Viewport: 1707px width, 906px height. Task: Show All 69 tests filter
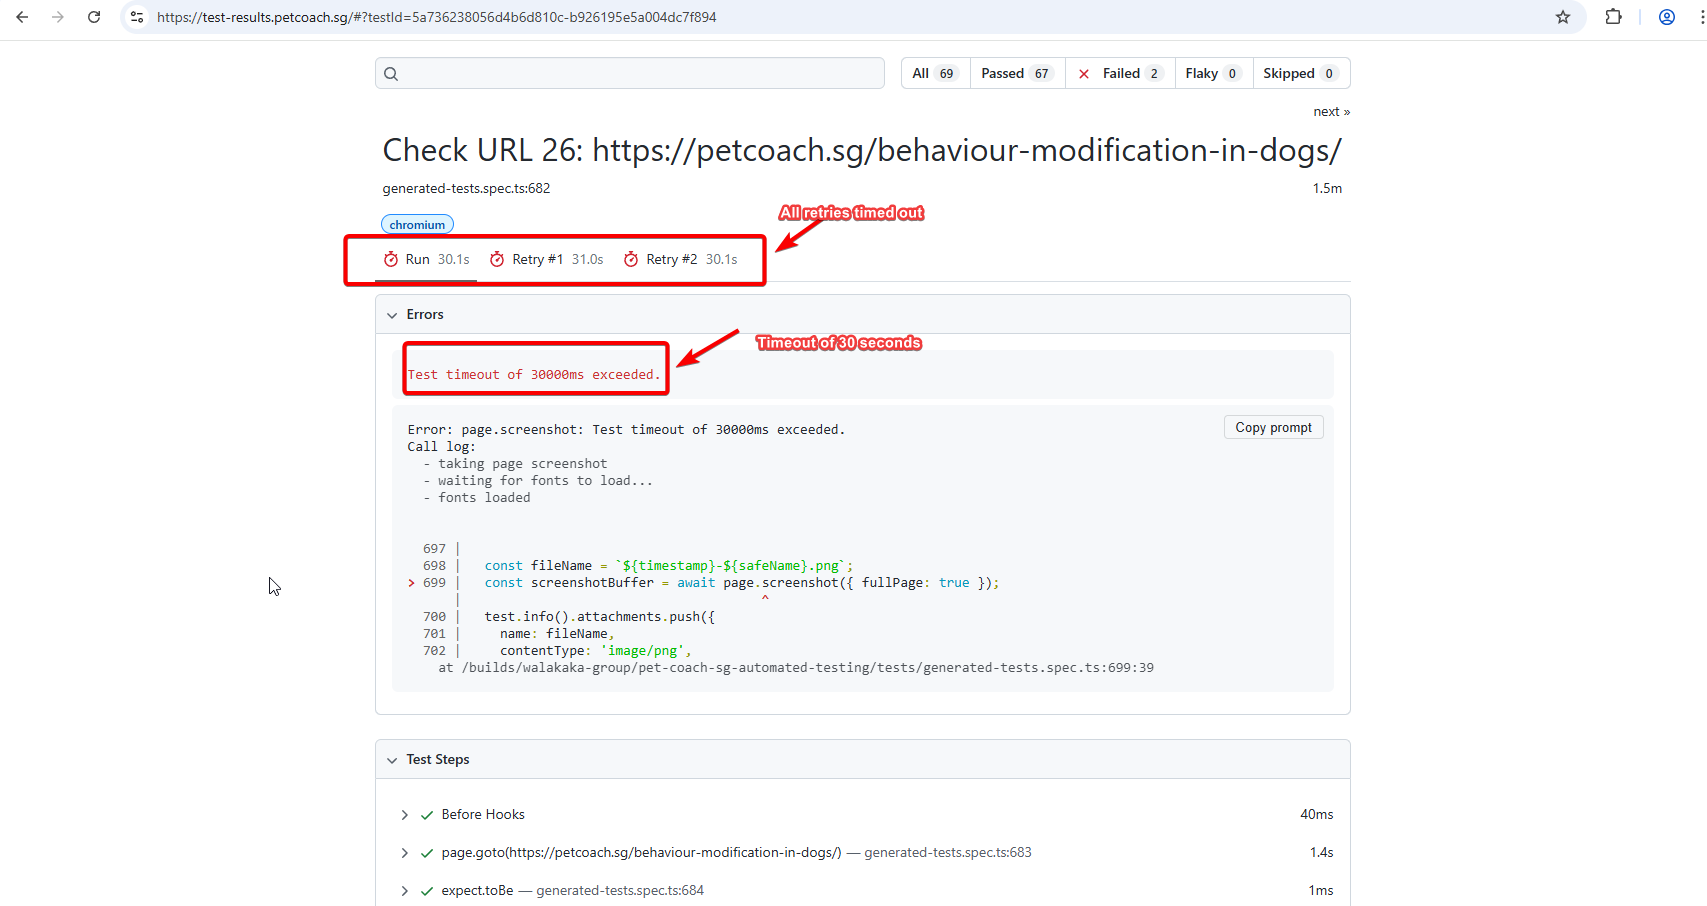936,74
